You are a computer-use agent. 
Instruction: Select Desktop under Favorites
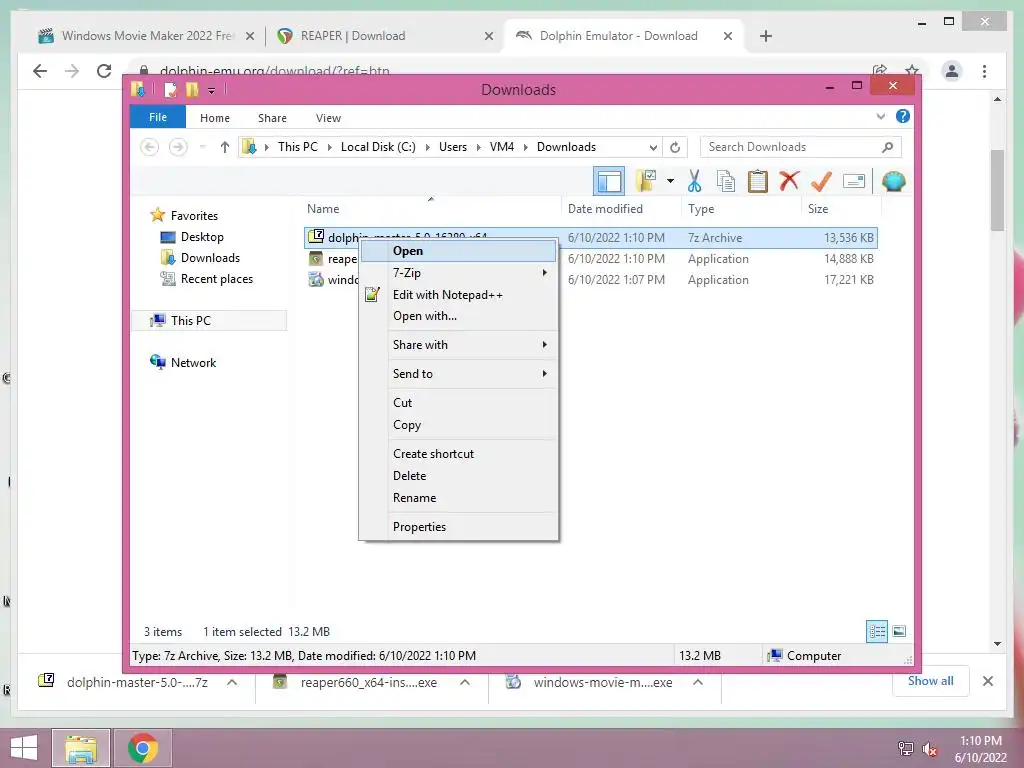(202, 237)
